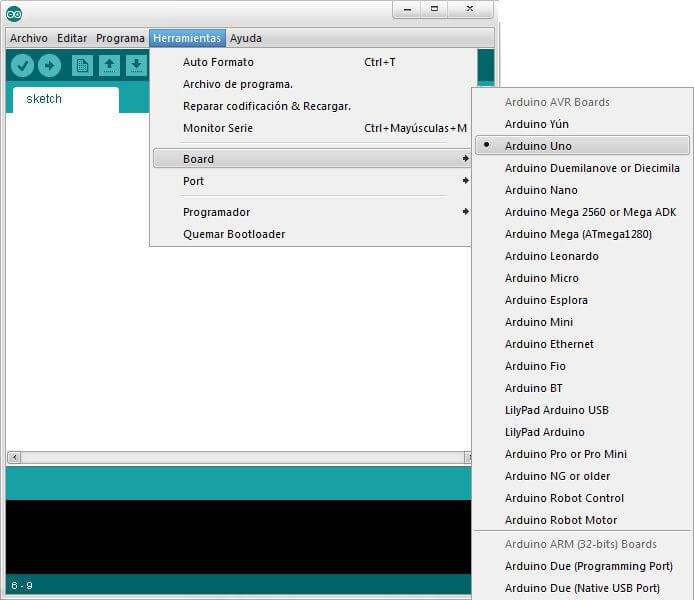Image resolution: width=694 pixels, height=600 pixels.
Task: Select the sketch tab
Action: 66,99
